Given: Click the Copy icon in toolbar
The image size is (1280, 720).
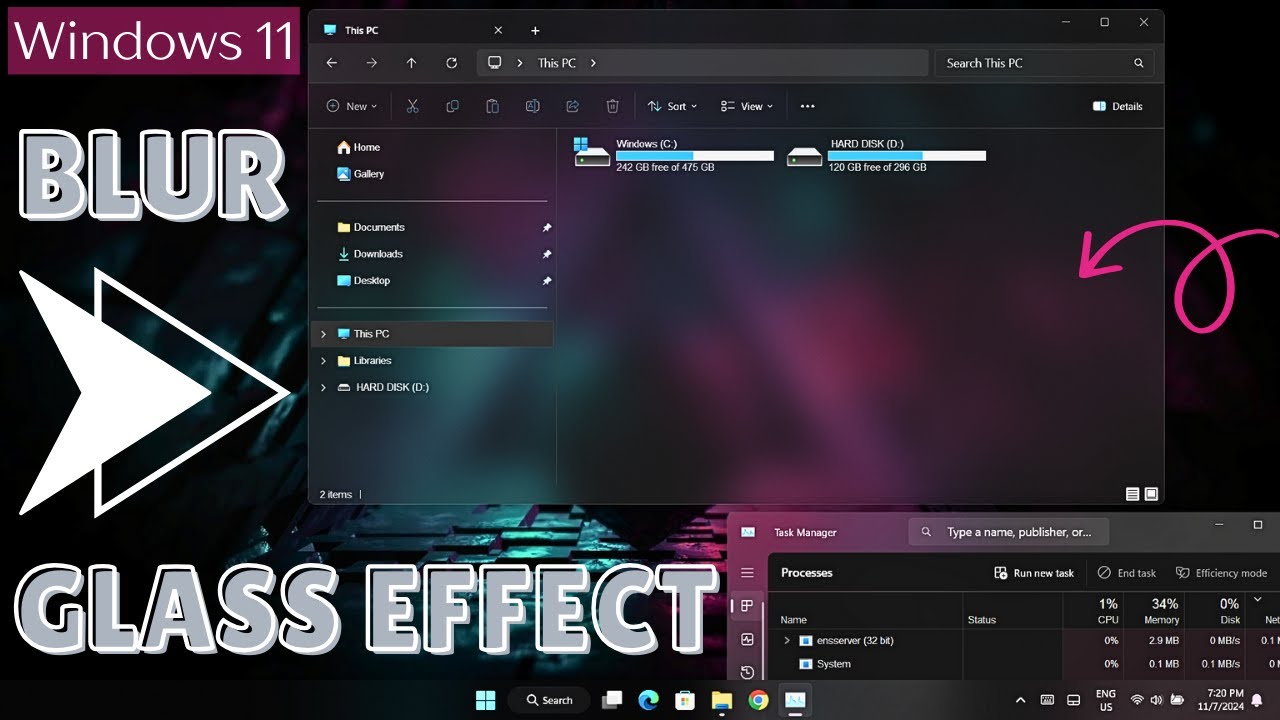Looking at the screenshot, I should point(452,106).
